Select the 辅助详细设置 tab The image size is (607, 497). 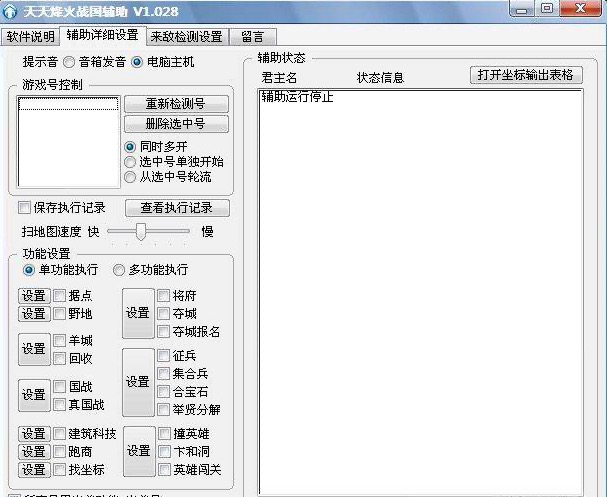(x=103, y=35)
